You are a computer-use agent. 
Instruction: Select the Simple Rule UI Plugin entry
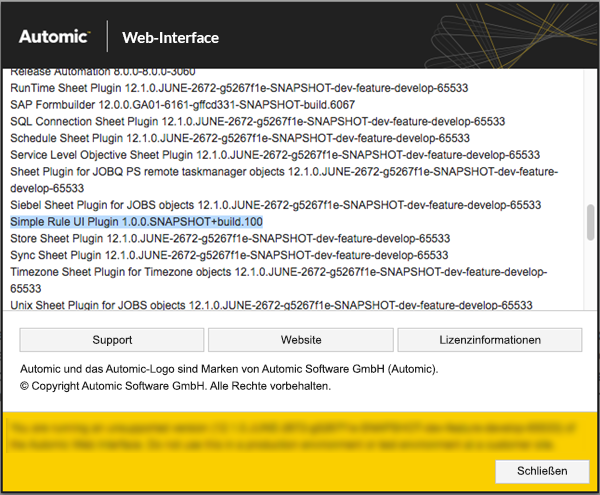pyautogui.click(x=136, y=221)
